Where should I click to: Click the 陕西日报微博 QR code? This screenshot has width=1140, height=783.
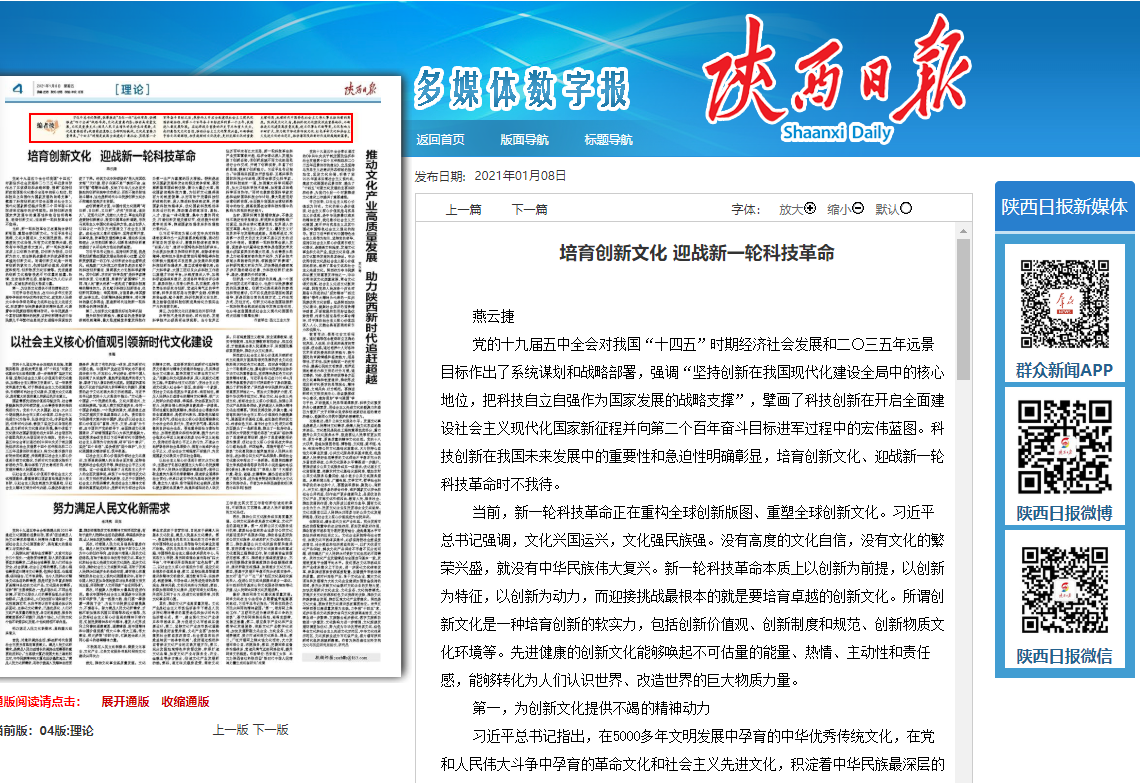[1064, 445]
